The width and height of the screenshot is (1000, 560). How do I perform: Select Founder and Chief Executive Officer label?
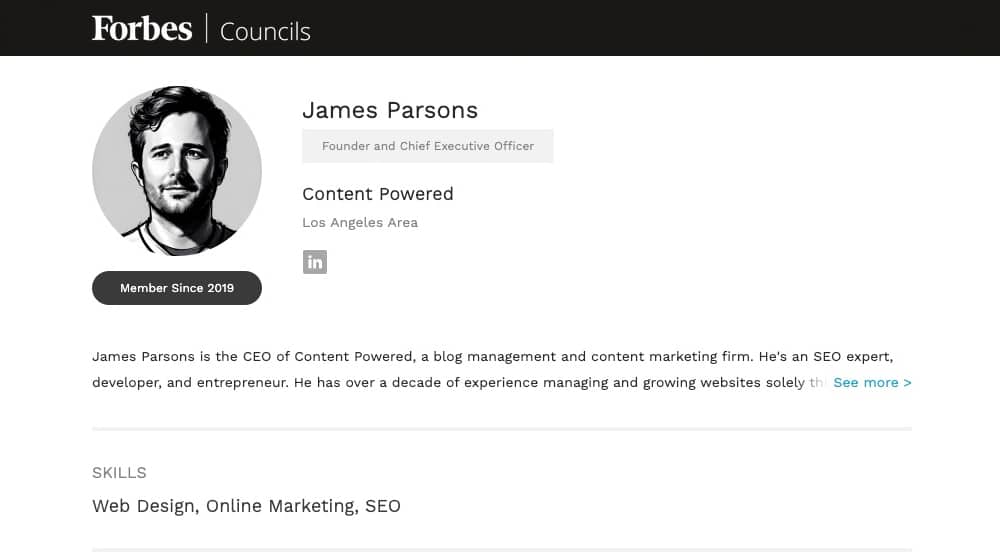pos(428,146)
